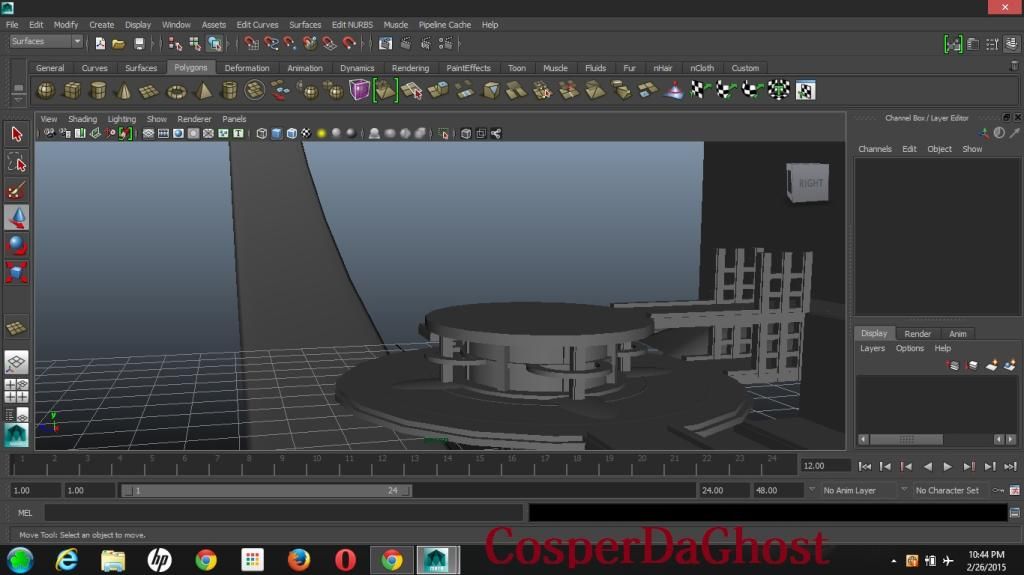Click the RIGHT face of view cube

click(x=810, y=183)
